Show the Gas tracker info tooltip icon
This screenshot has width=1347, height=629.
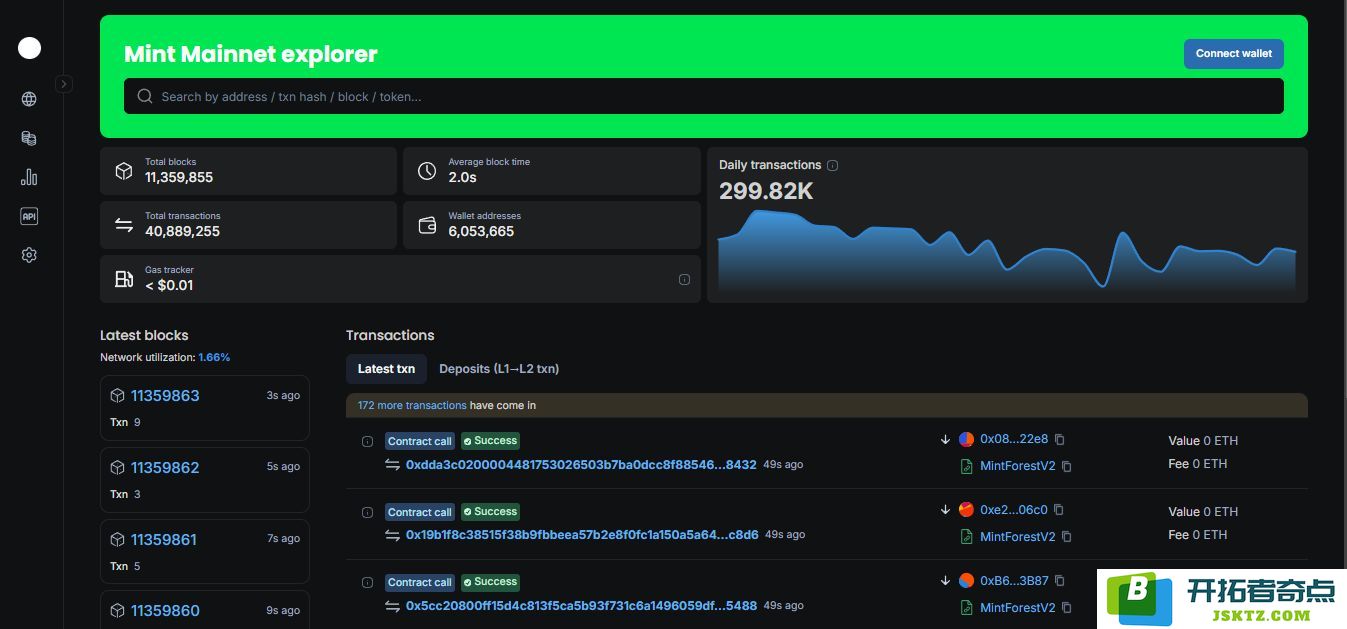[684, 280]
